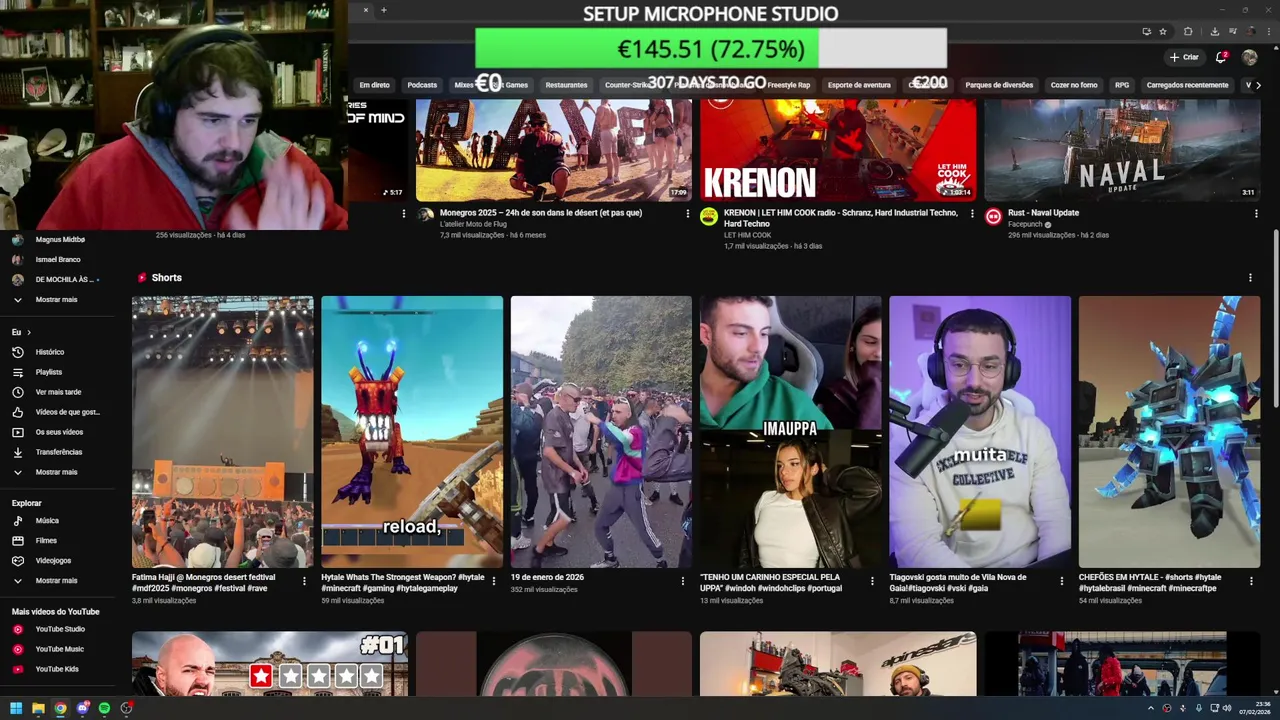The height and width of the screenshot is (720, 1280).
Task: Open Filmes under Explorar
Action: pyautogui.click(x=60, y=541)
